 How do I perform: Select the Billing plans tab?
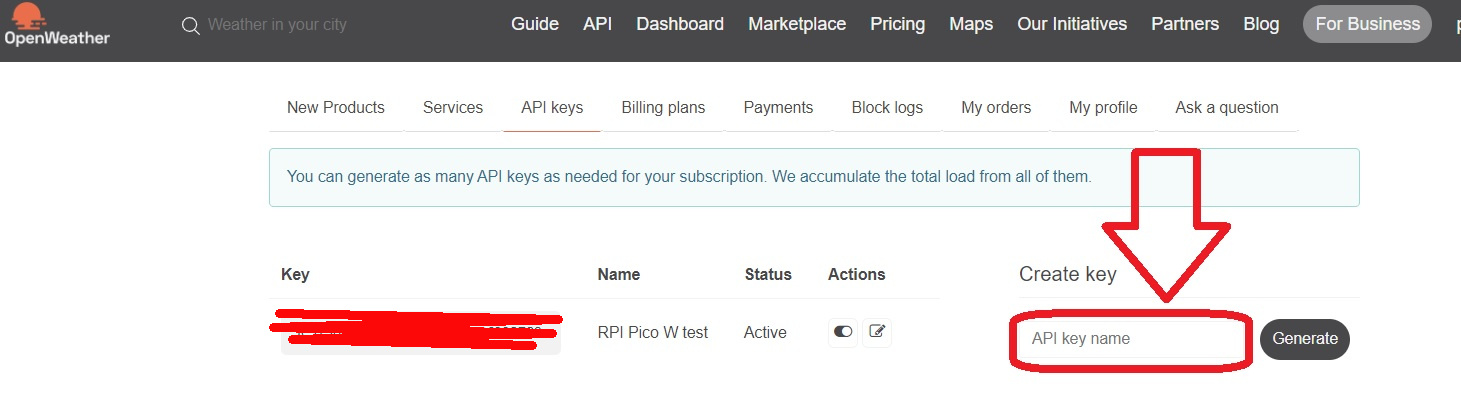(x=663, y=108)
